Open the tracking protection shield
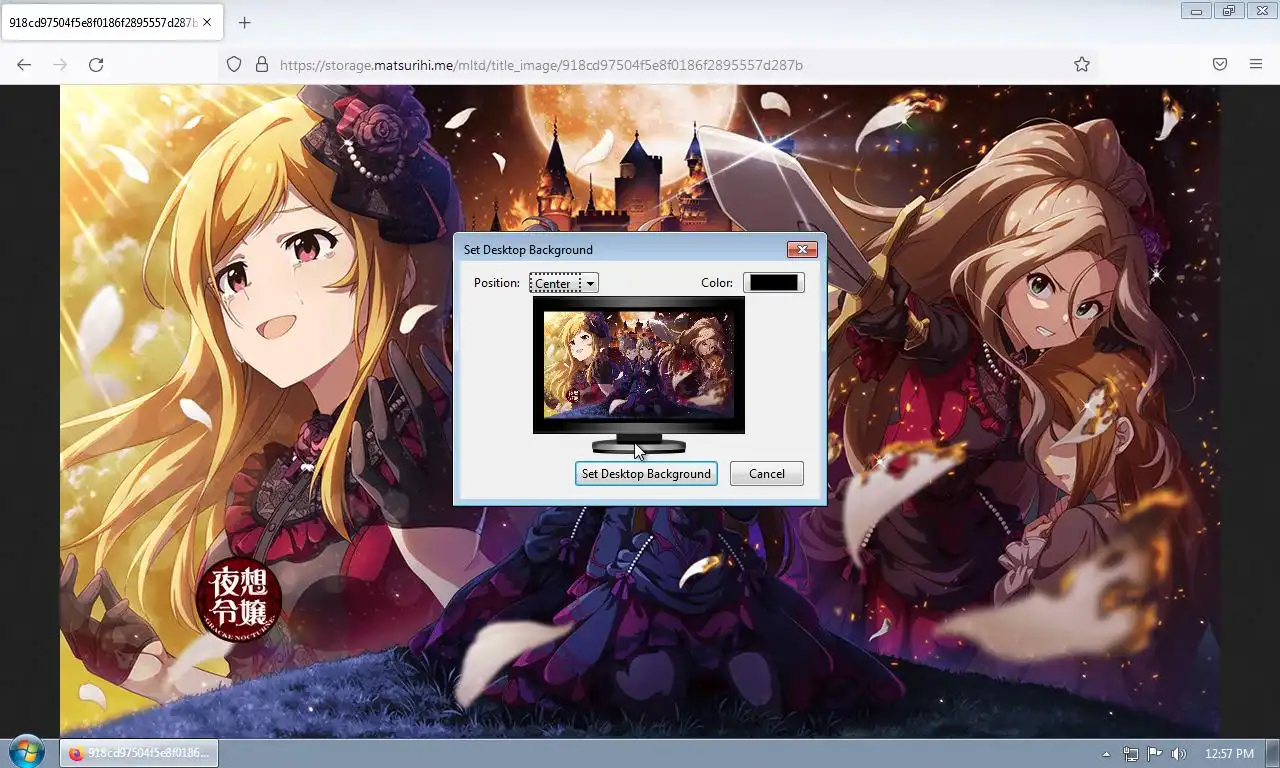 234,64
